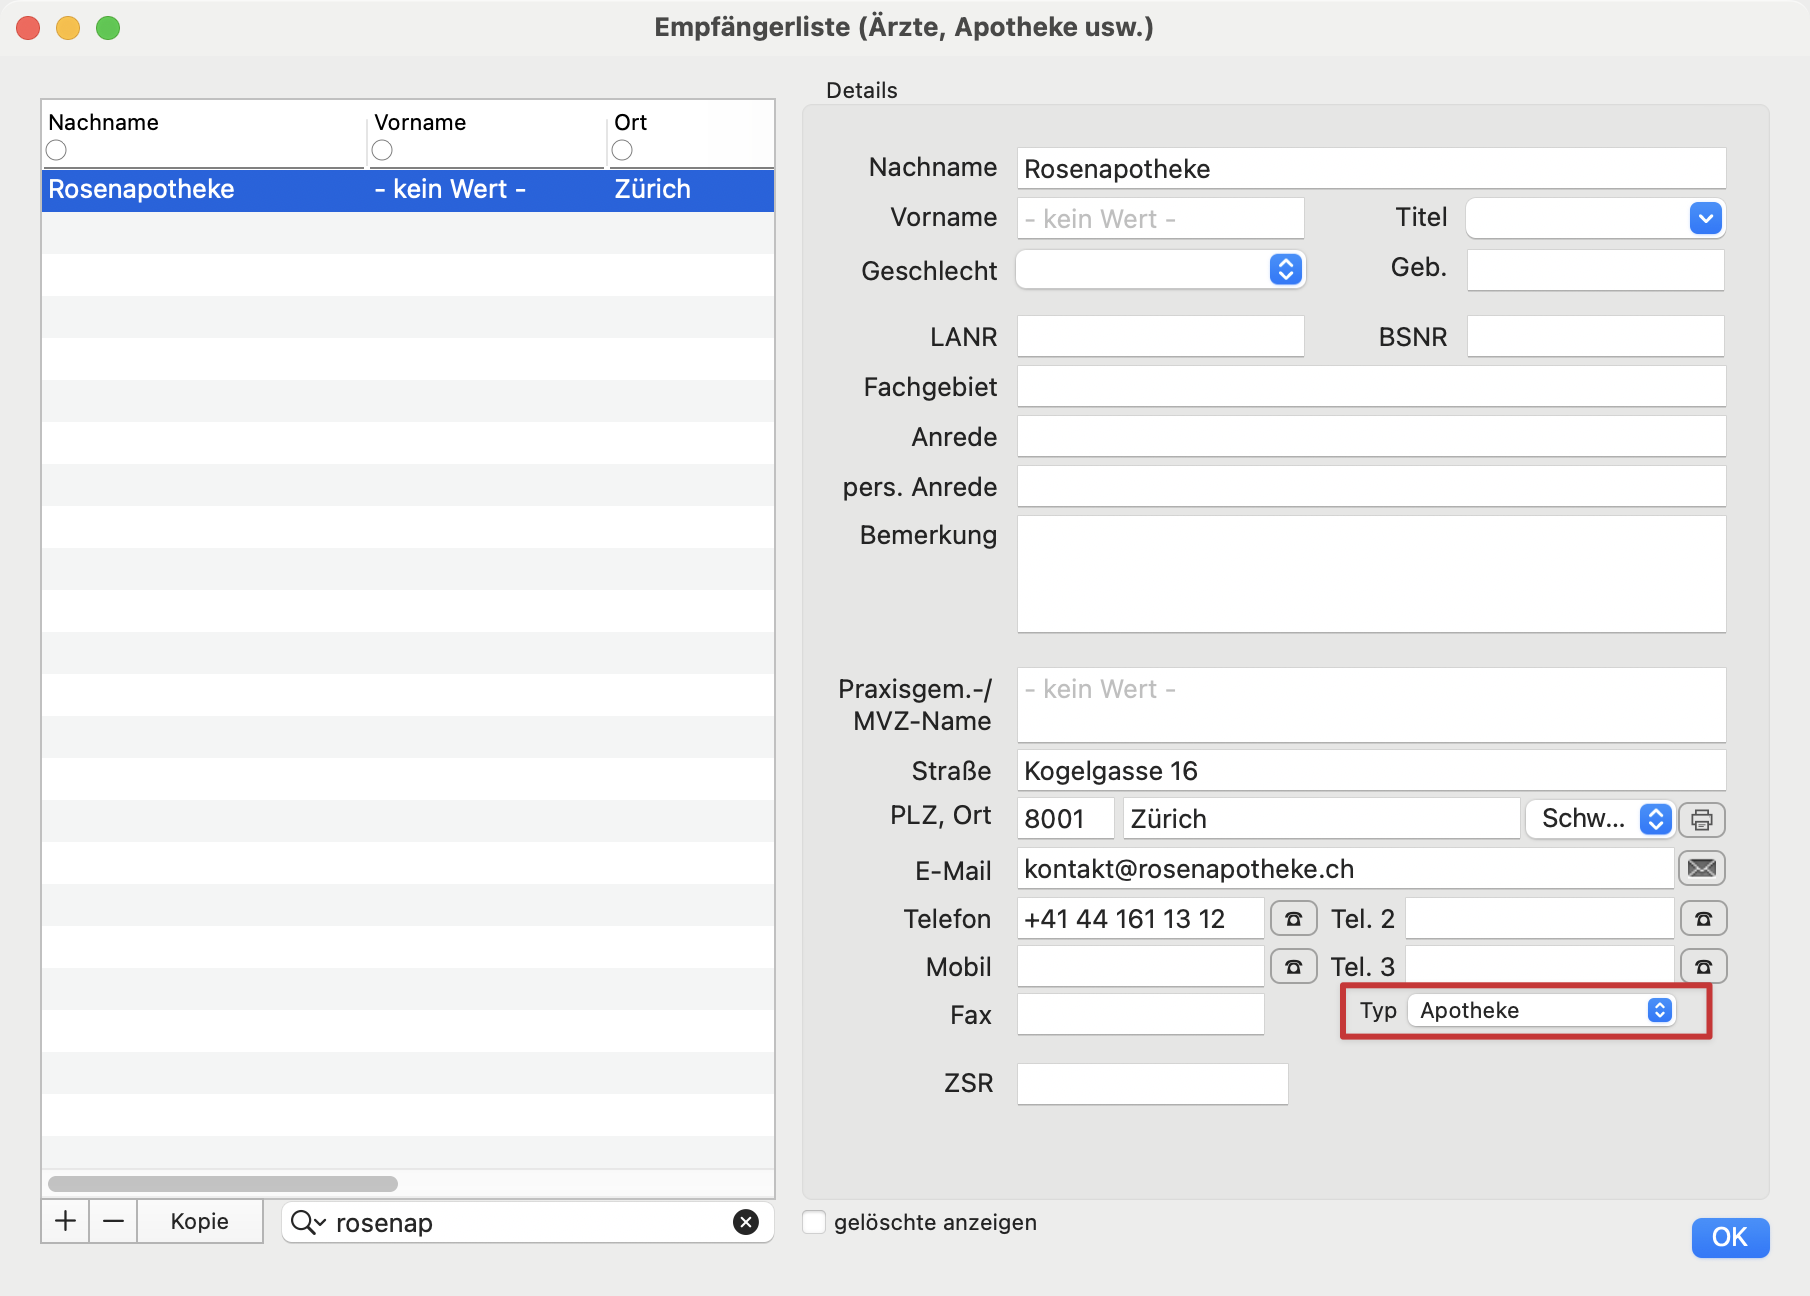Click the LANR input field
The height and width of the screenshot is (1296, 1810).
tap(1161, 336)
